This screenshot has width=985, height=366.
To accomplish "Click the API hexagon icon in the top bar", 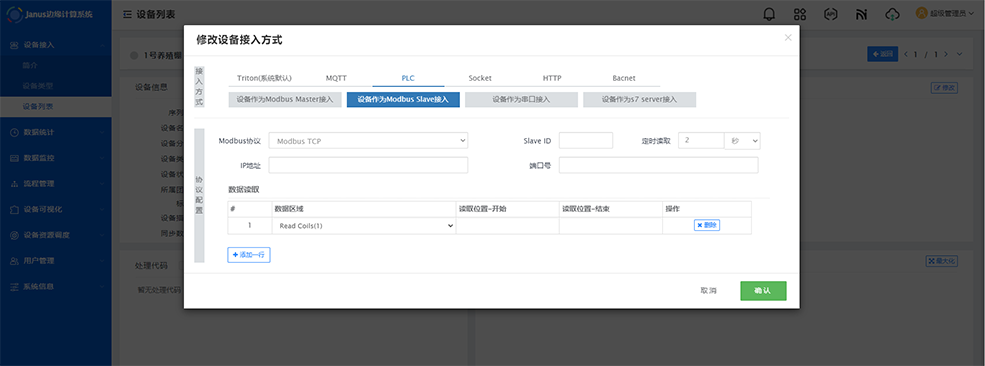I will [x=830, y=14].
